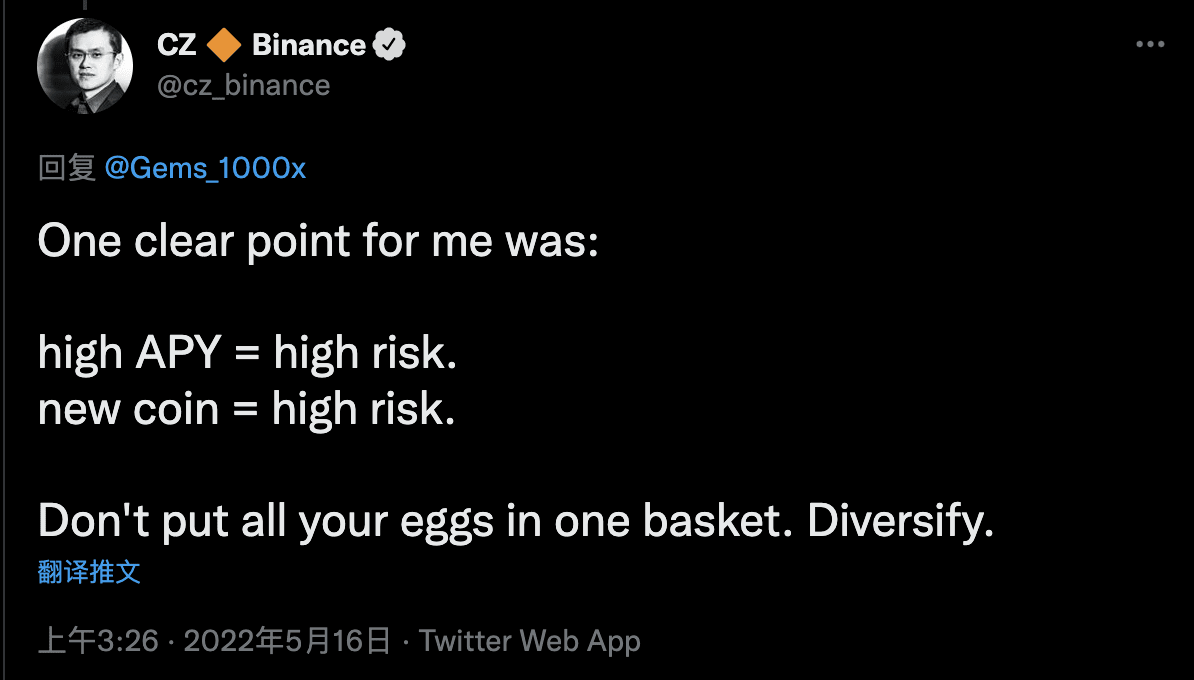Click the word 'Diversify.' in tweet
This screenshot has height=680, width=1194.
(901, 522)
